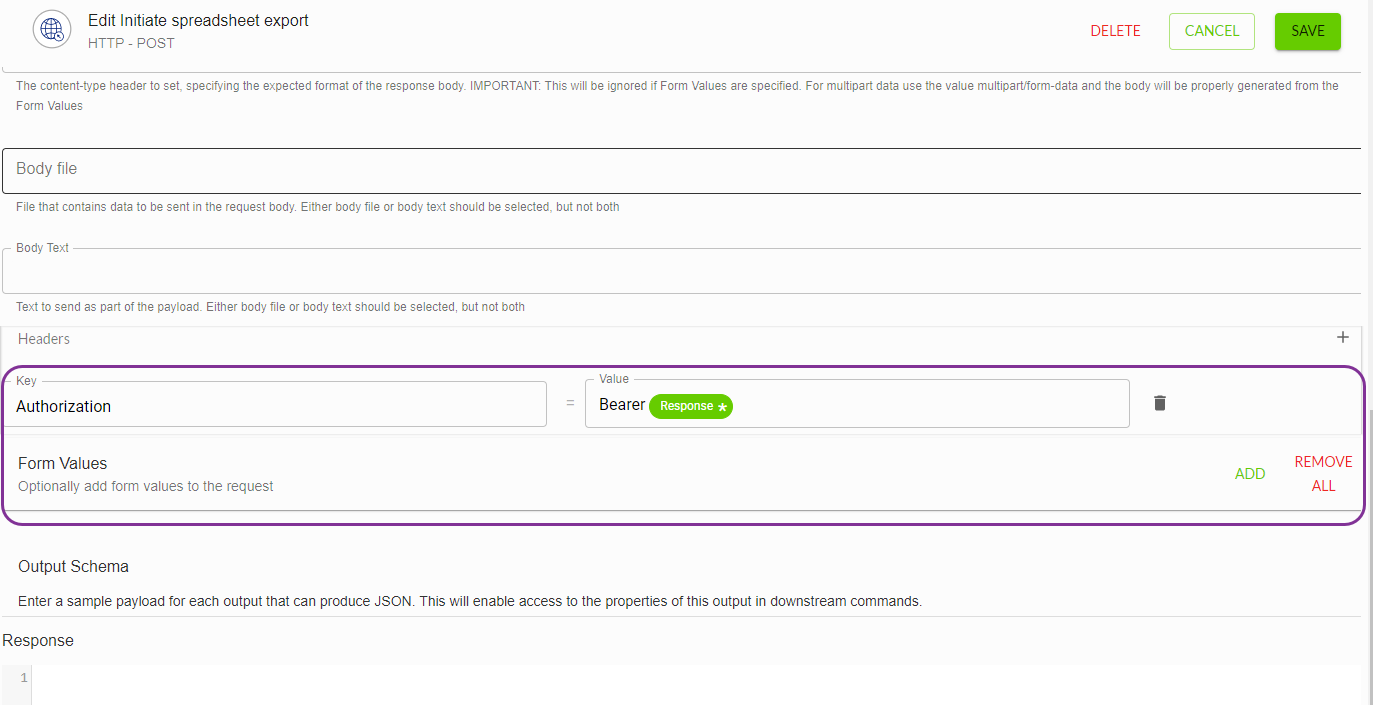Click ADD to insert a form value

[x=1249, y=473]
